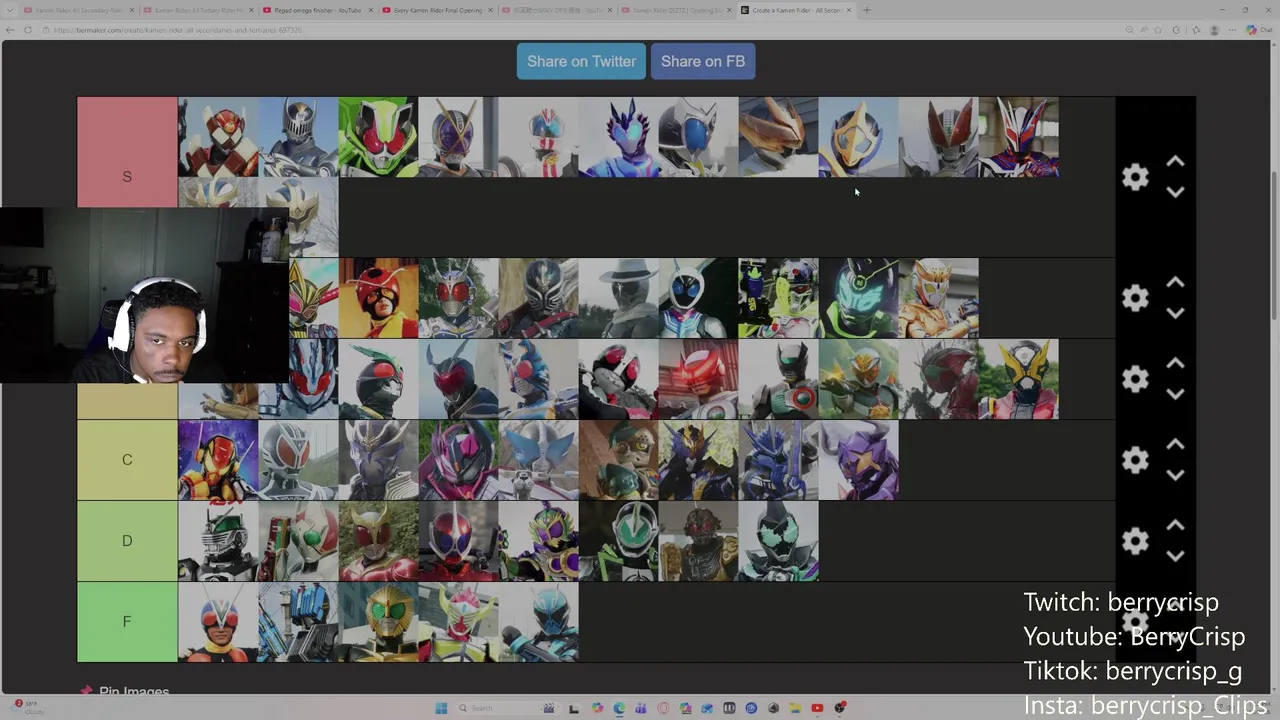Open settings gear for S tier row

coord(1135,177)
